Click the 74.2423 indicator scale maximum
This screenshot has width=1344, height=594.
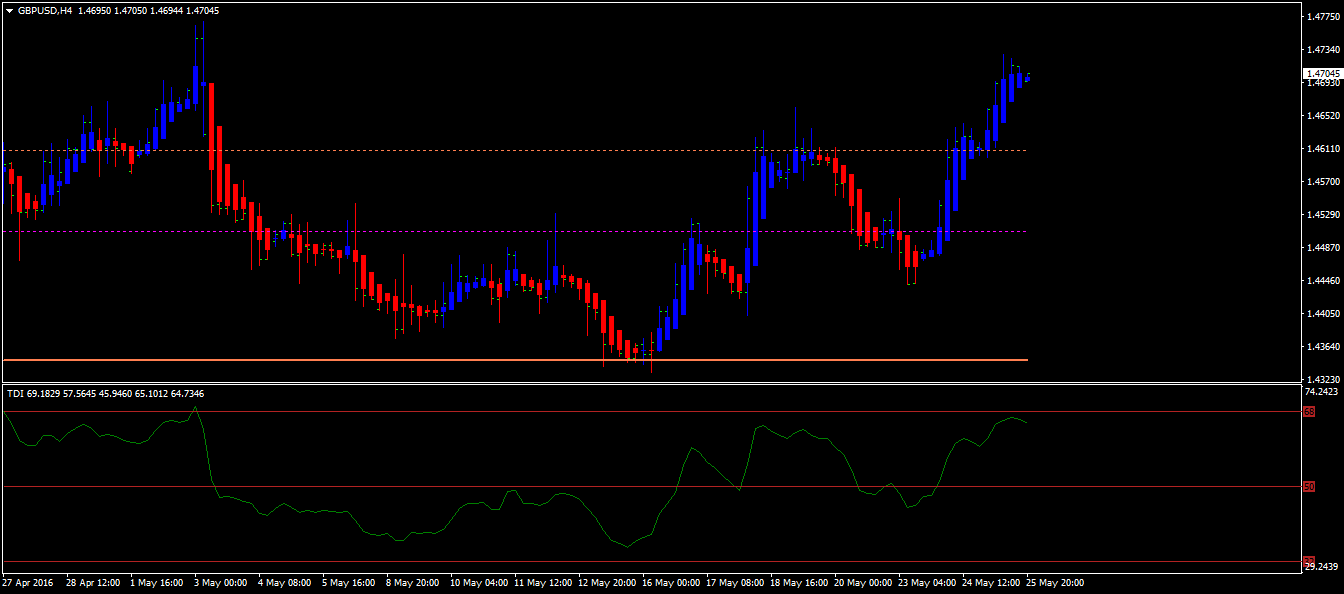[x=1323, y=393]
